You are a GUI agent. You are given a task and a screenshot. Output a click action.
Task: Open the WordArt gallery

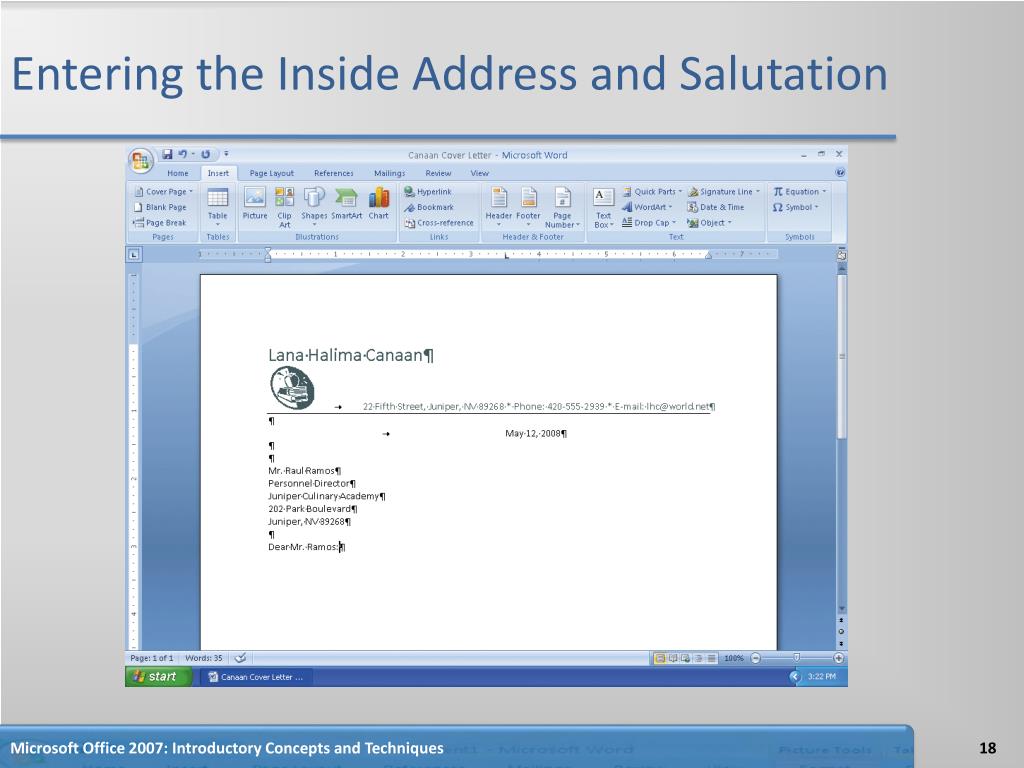pos(647,207)
